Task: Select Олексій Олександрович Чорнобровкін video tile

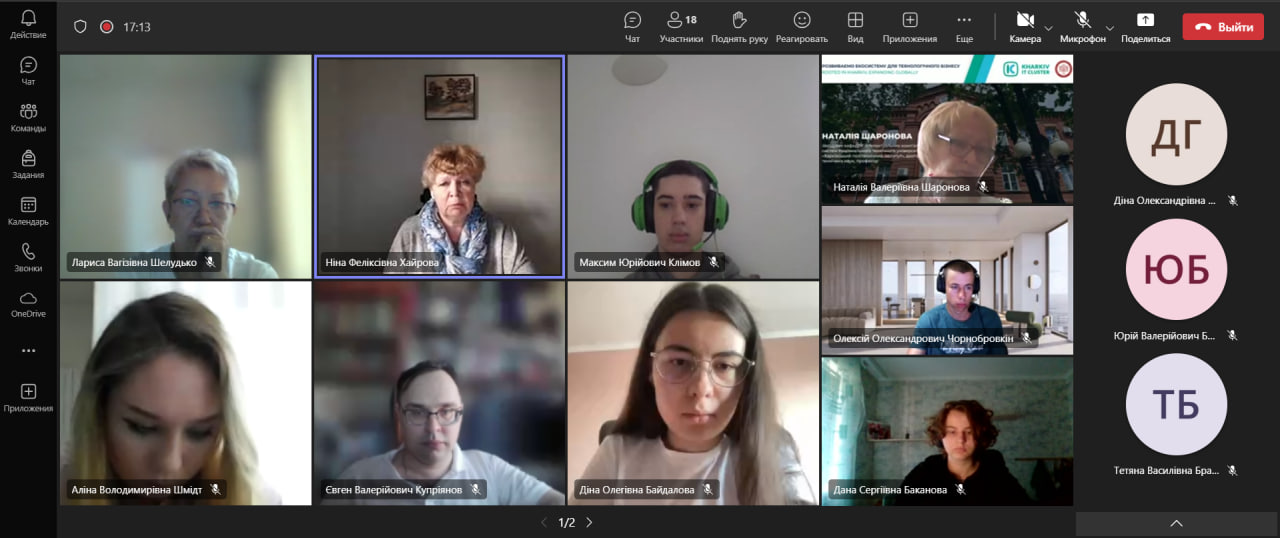Action: pyautogui.click(x=947, y=280)
